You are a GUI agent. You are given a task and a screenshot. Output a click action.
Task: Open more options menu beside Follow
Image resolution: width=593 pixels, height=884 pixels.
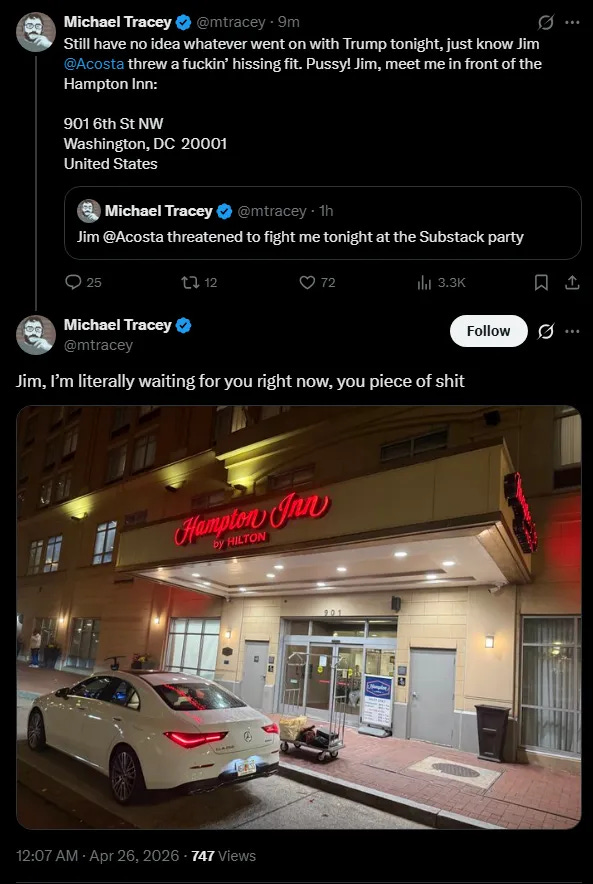pyautogui.click(x=572, y=332)
